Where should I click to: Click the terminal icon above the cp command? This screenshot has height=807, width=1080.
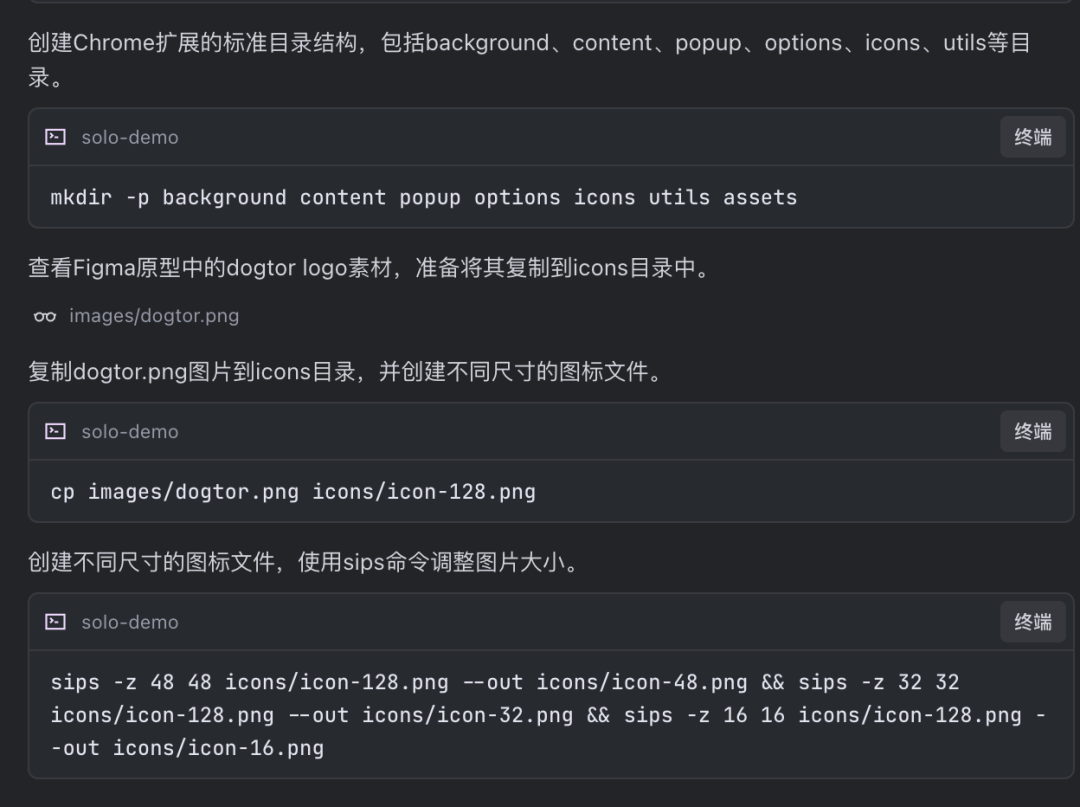56,431
